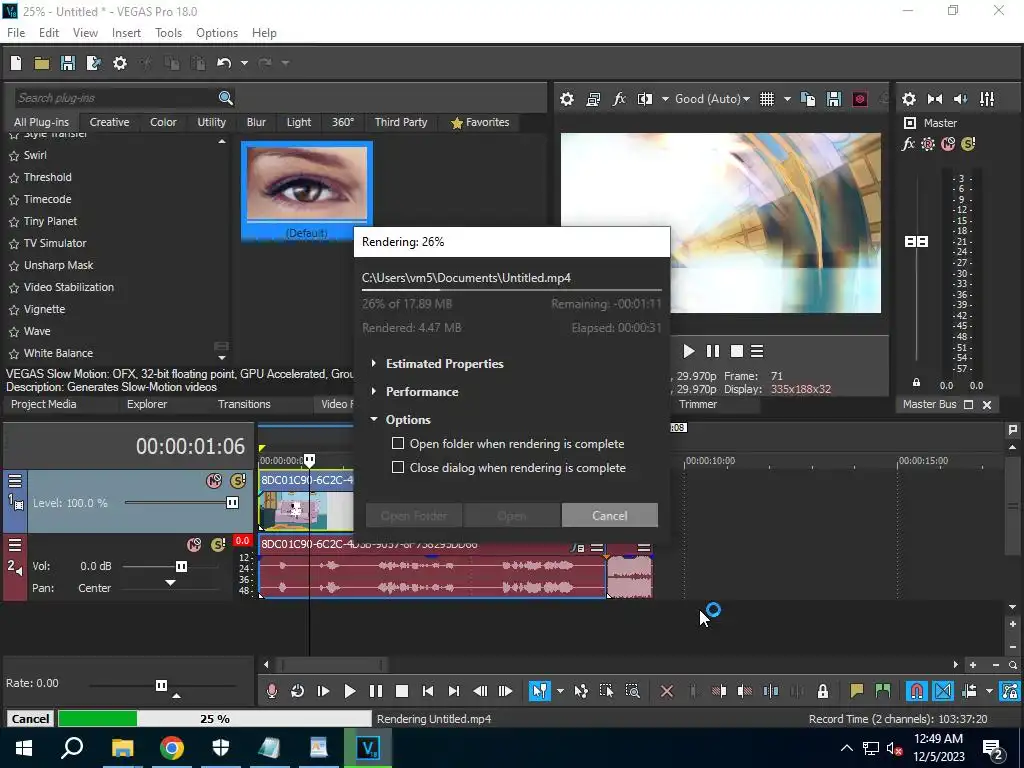
Task: Expand the Performance section
Action: [374, 391]
